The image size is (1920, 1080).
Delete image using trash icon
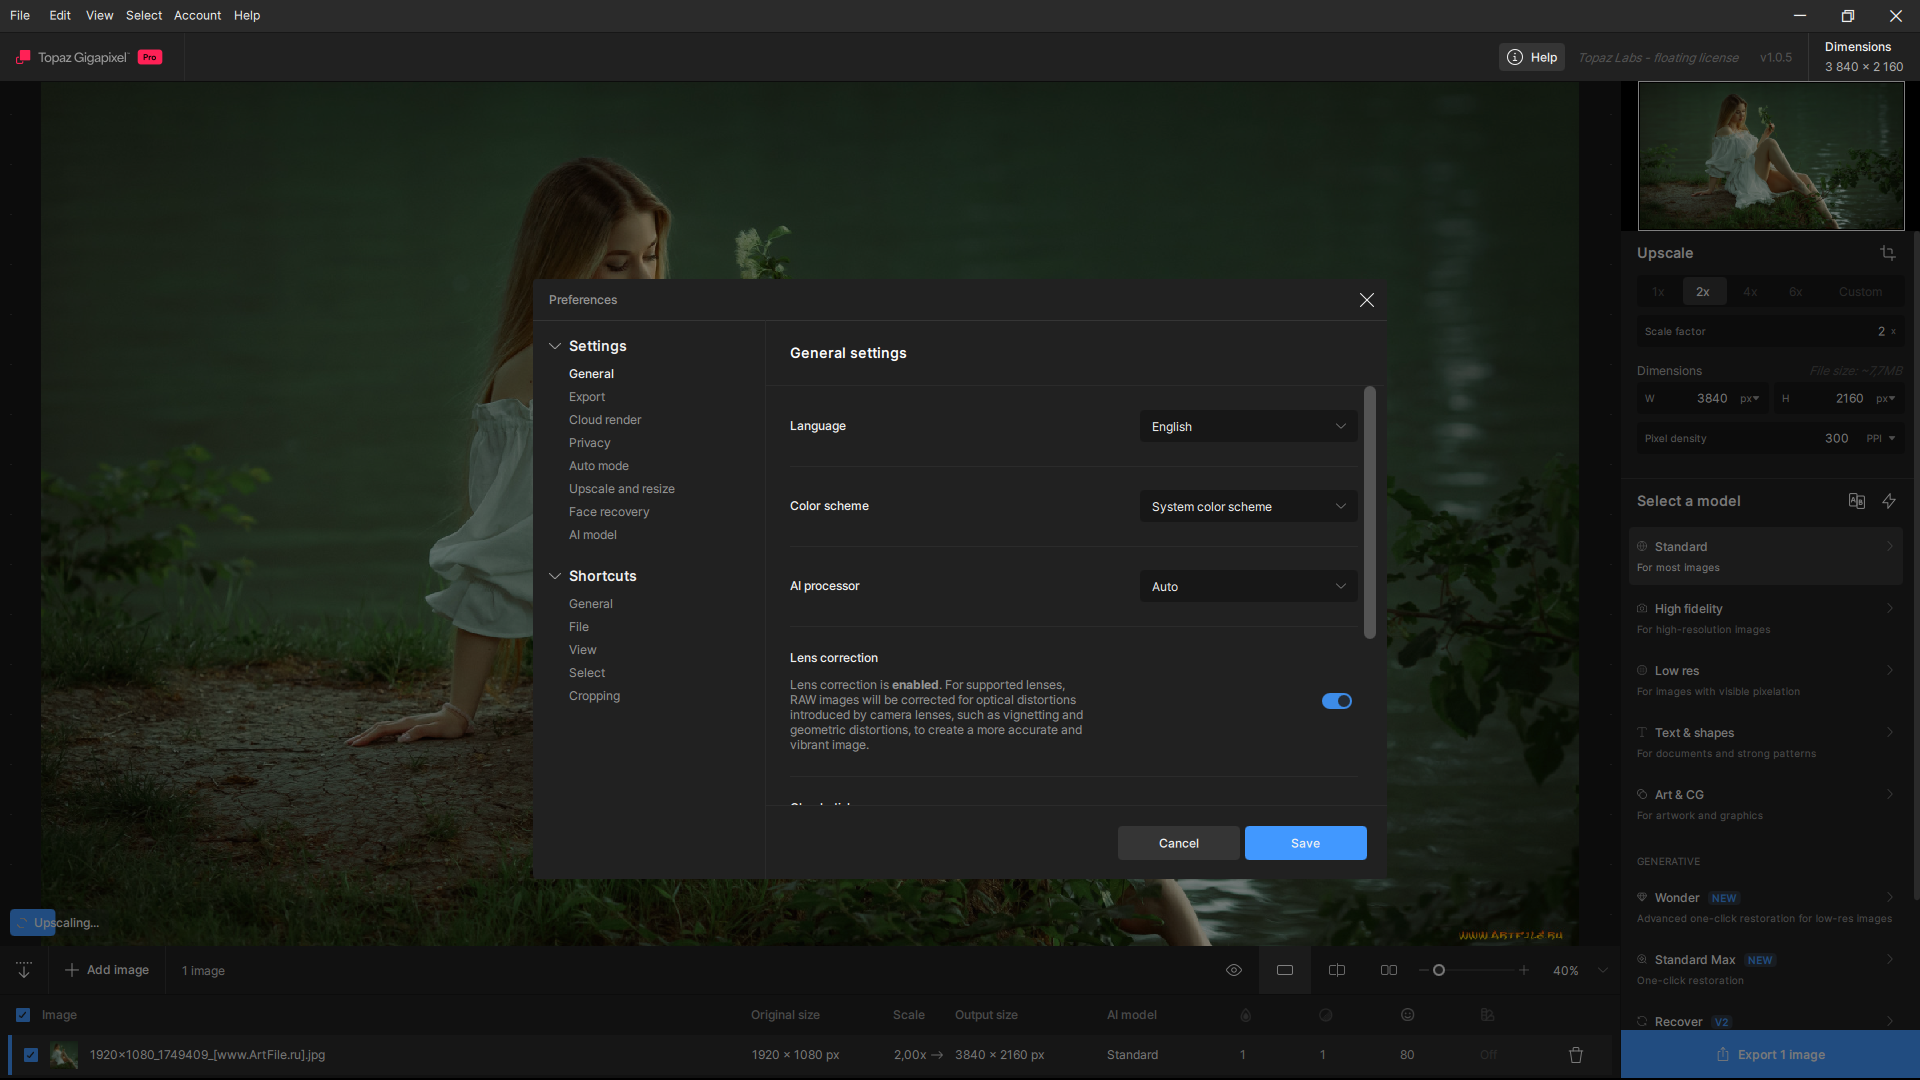tap(1575, 1055)
